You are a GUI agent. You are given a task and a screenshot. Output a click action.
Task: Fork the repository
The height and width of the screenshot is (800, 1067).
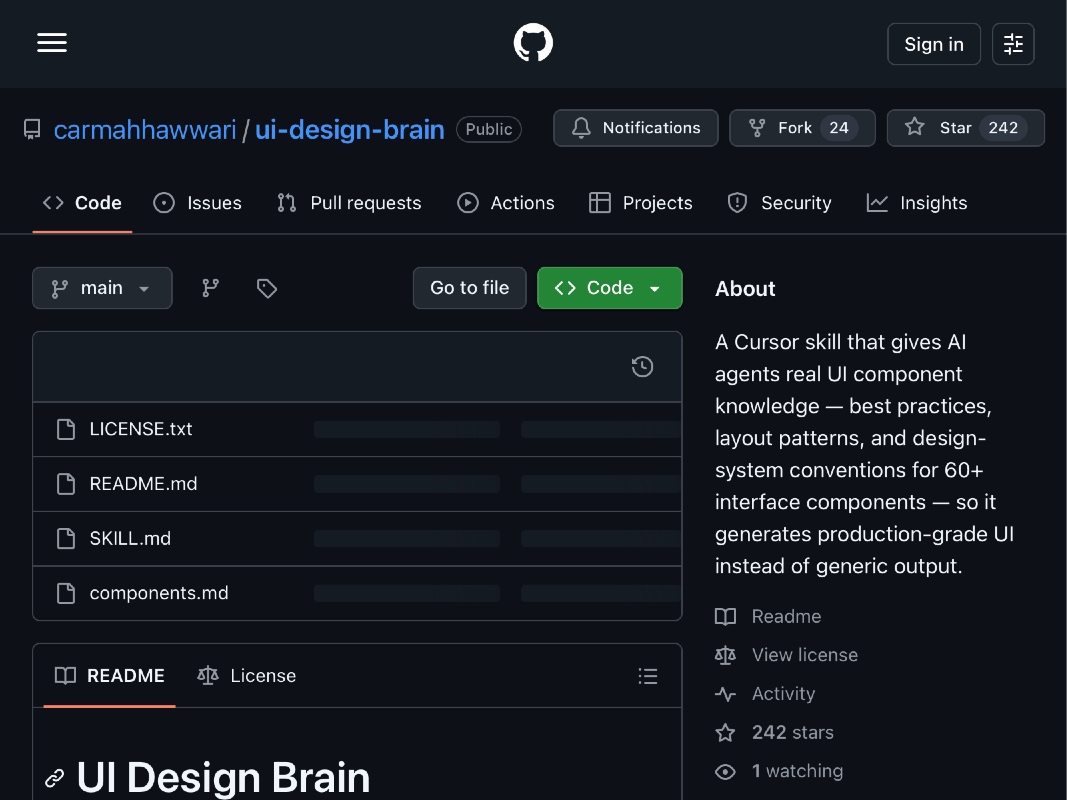[x=802, y=128]
